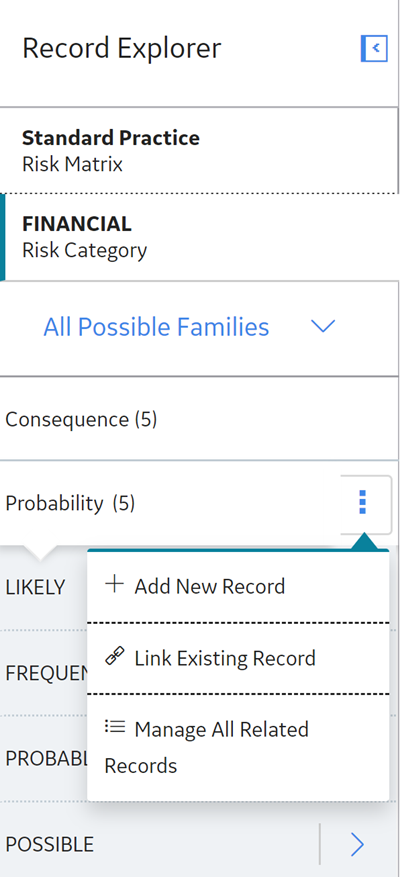The image size is (400, 877).
Task: Click the Record Explorer heading
Action: (x=121, y=48)
